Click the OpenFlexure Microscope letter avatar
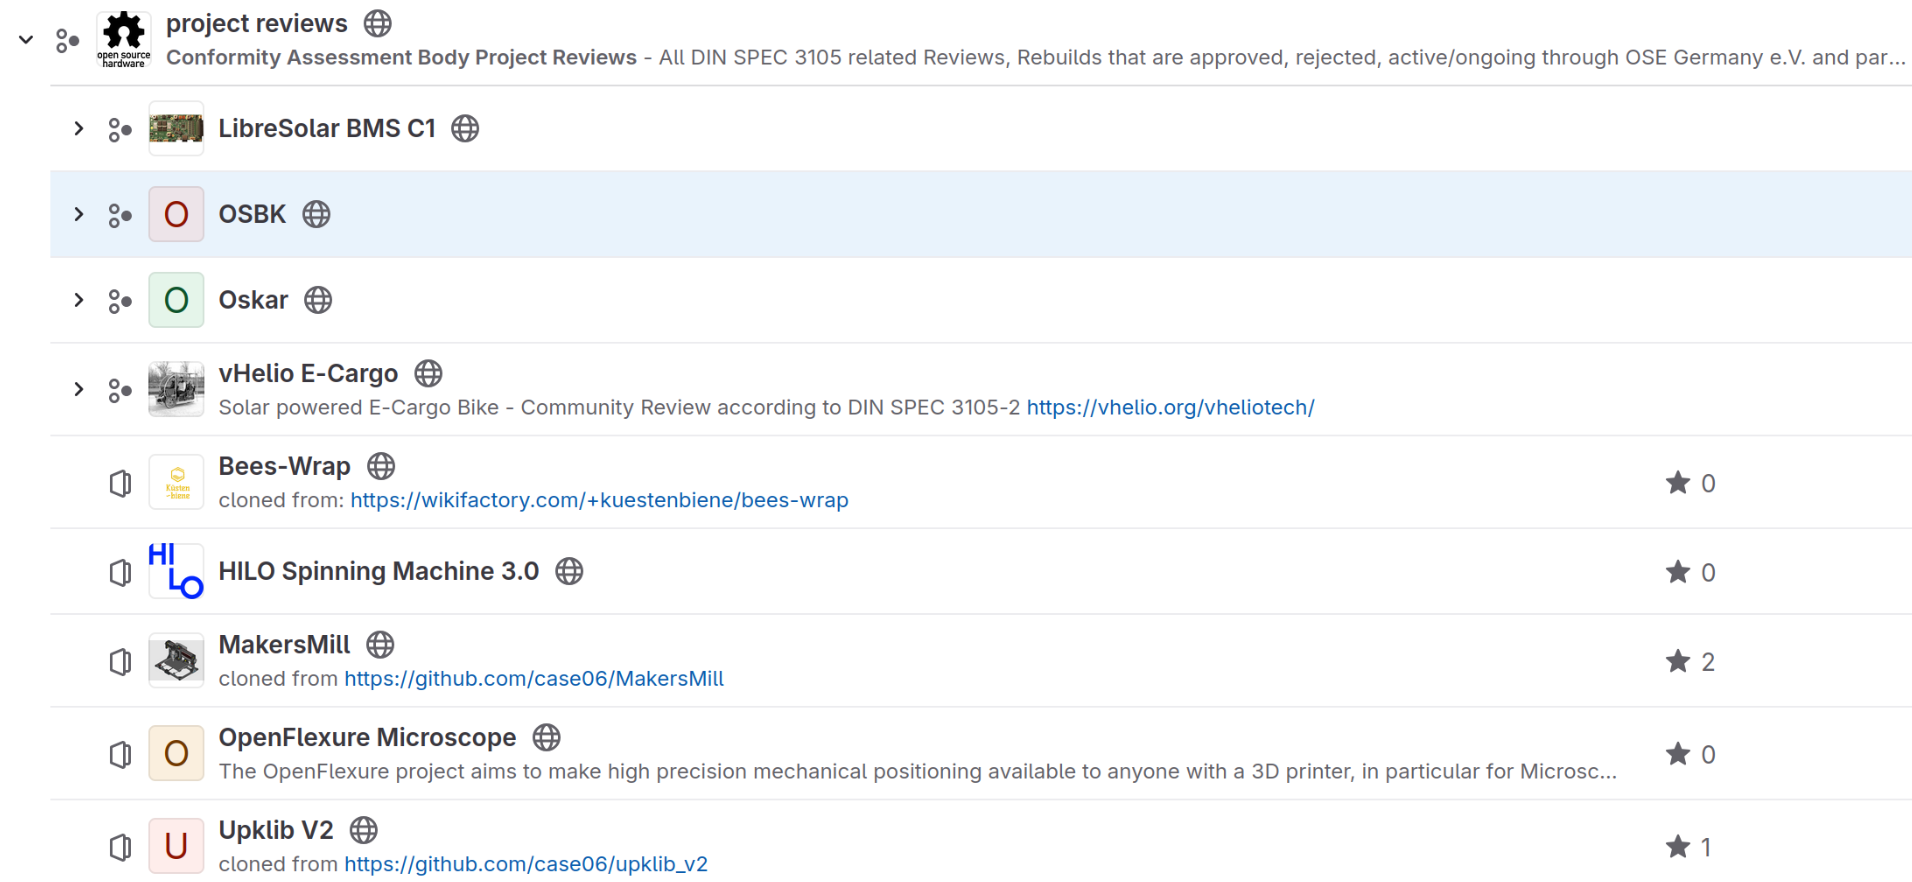The width and height of the screenshot is (1912, 882). click(176, 753)
